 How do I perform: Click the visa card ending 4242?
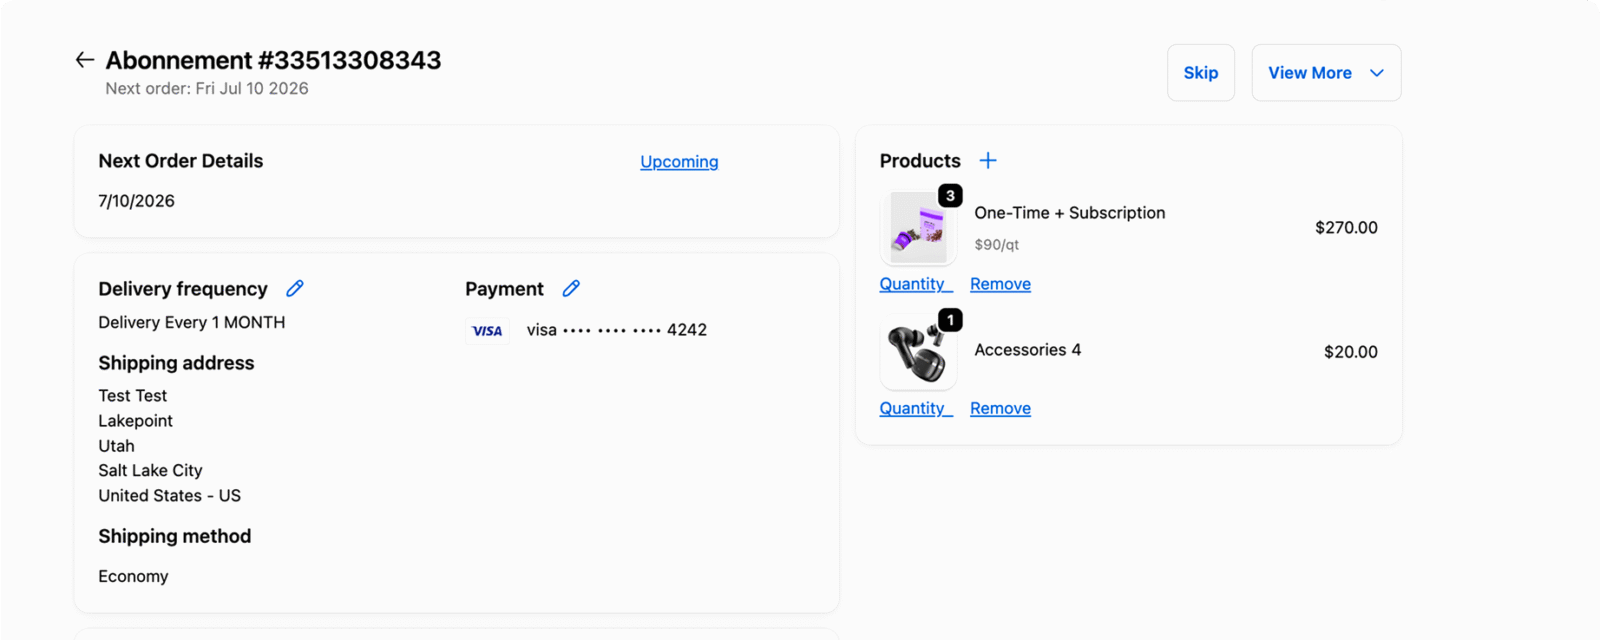[x=617, y=330]
